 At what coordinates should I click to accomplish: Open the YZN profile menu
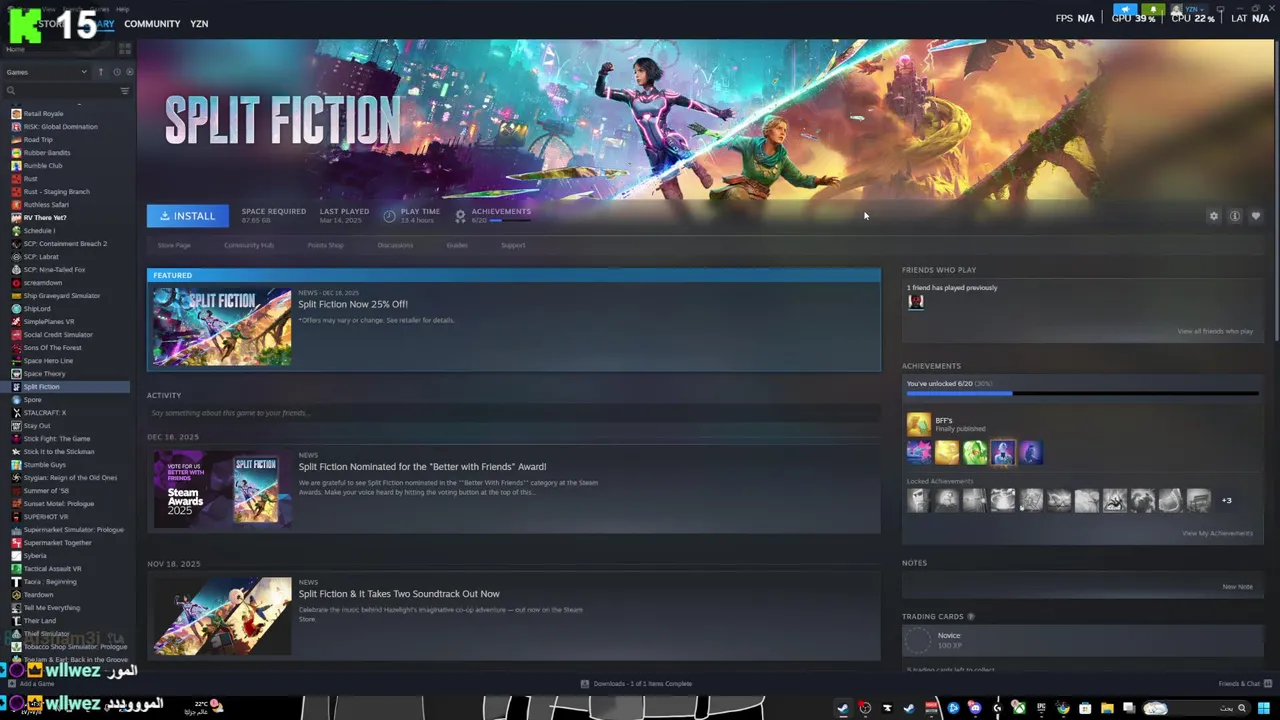click(x=199, y=23)
